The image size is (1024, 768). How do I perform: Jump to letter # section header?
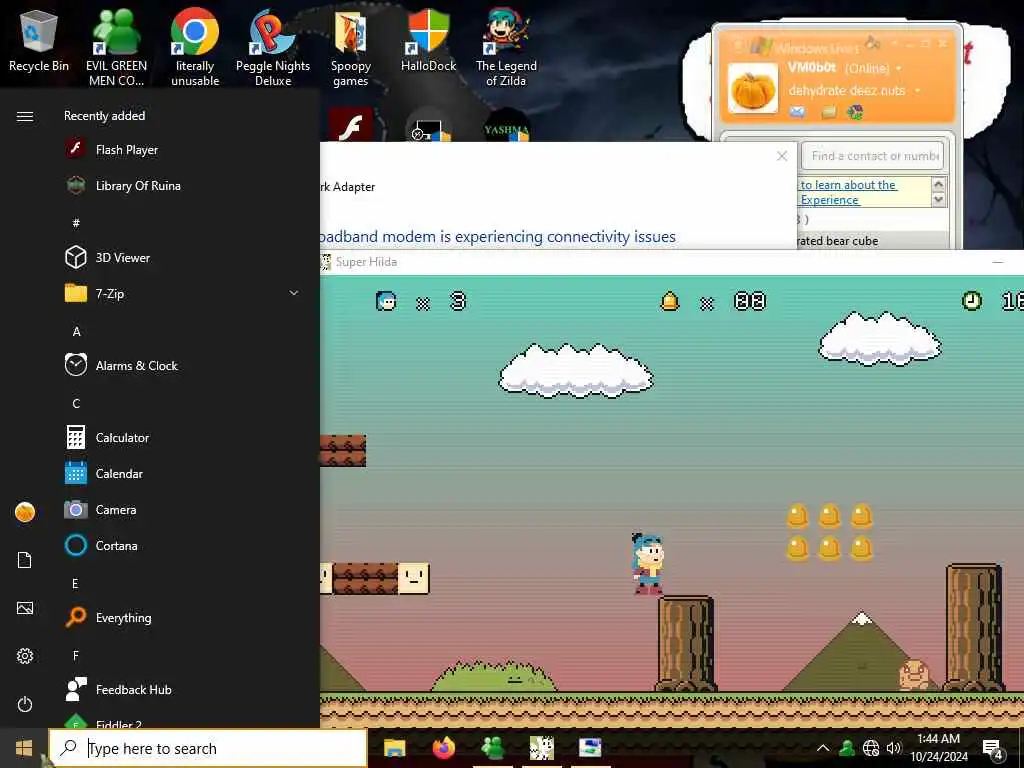pyautogui.click(x=76, y=223)
